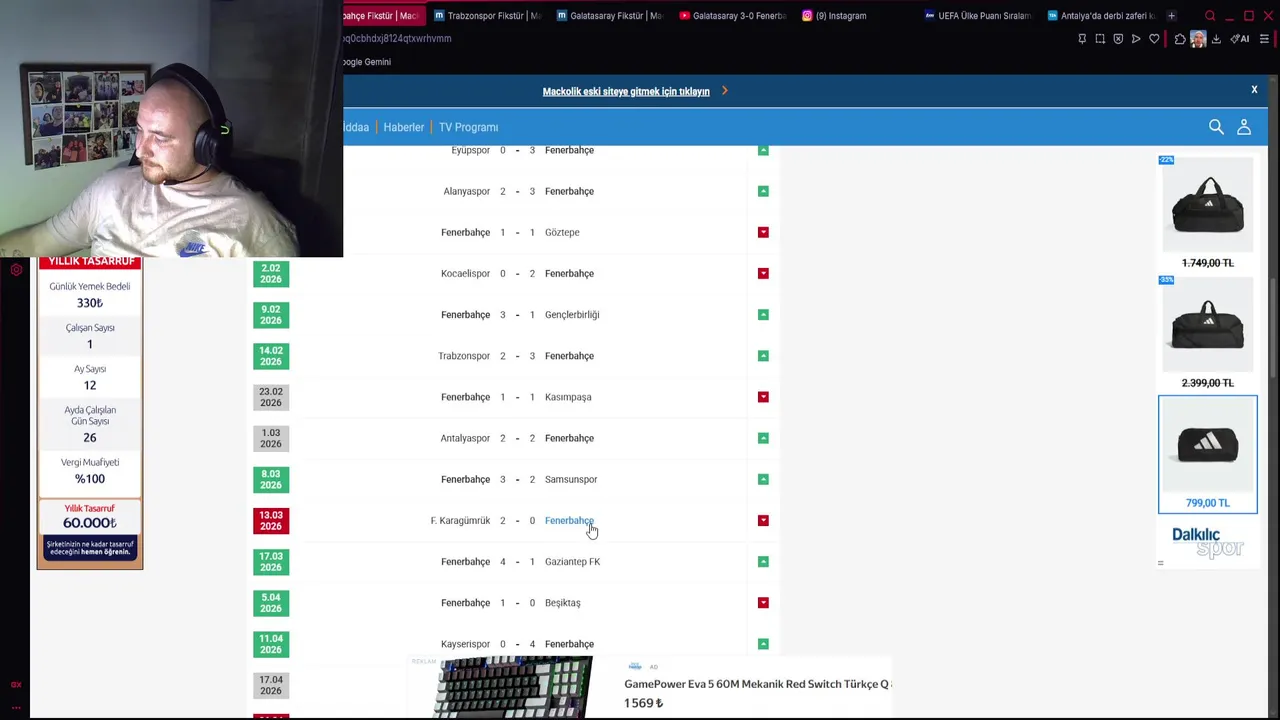
Task: Click the 23.02 2026 grey date badge
Action: [271, 397]
